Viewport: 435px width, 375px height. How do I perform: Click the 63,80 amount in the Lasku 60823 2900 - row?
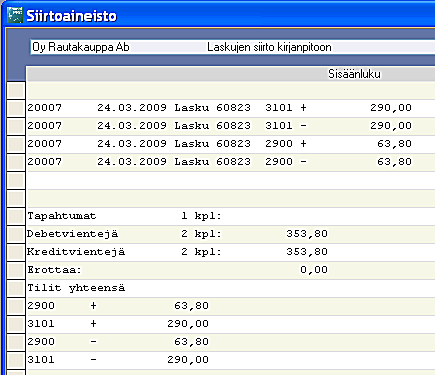pyautogui.click(x=394, y=162)
